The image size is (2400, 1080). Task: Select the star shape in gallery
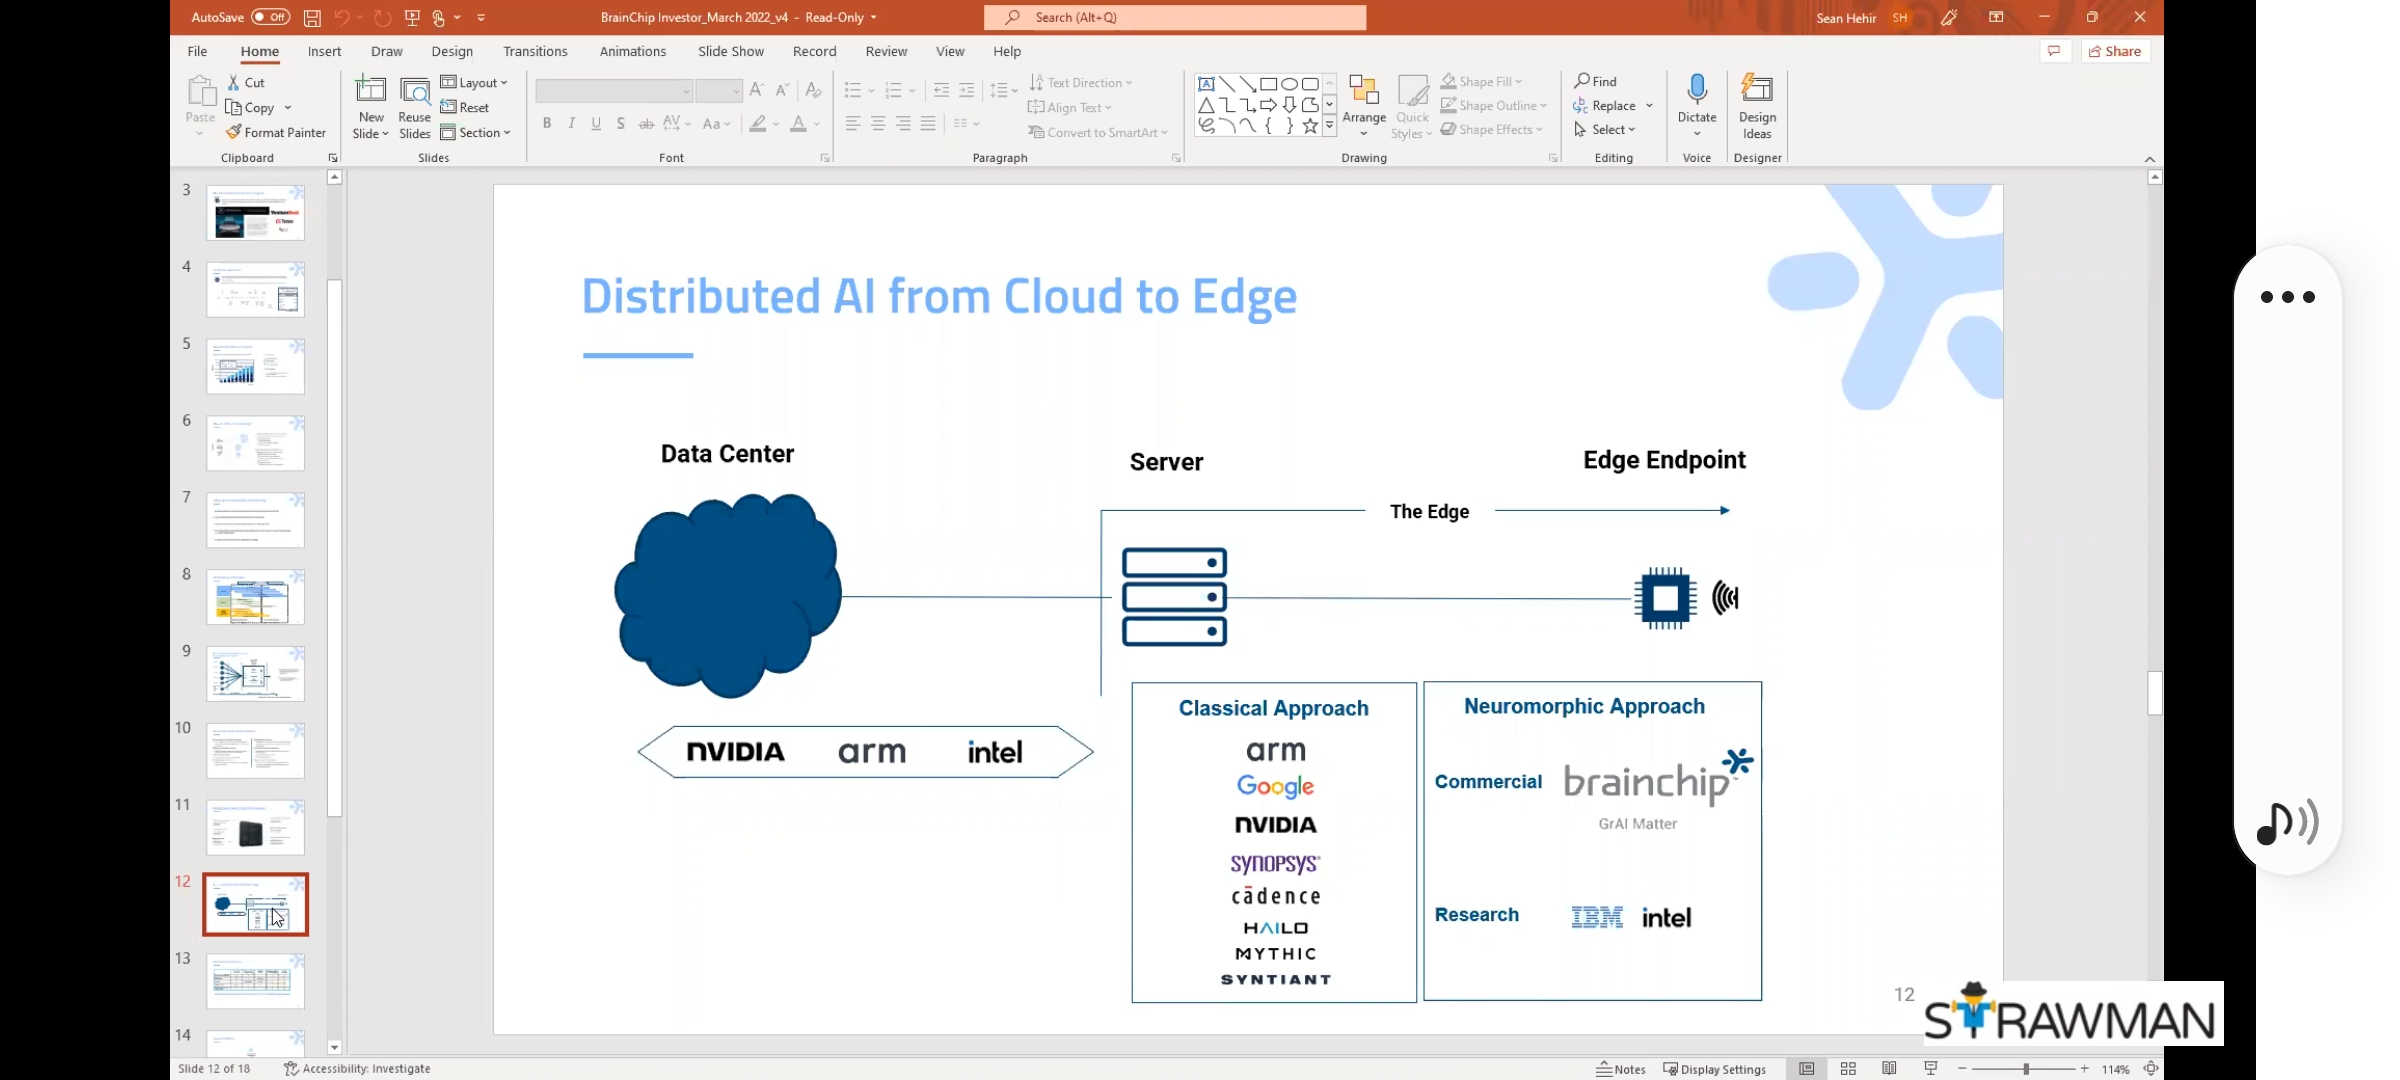pyautogui.click(x=1310, y=126)
